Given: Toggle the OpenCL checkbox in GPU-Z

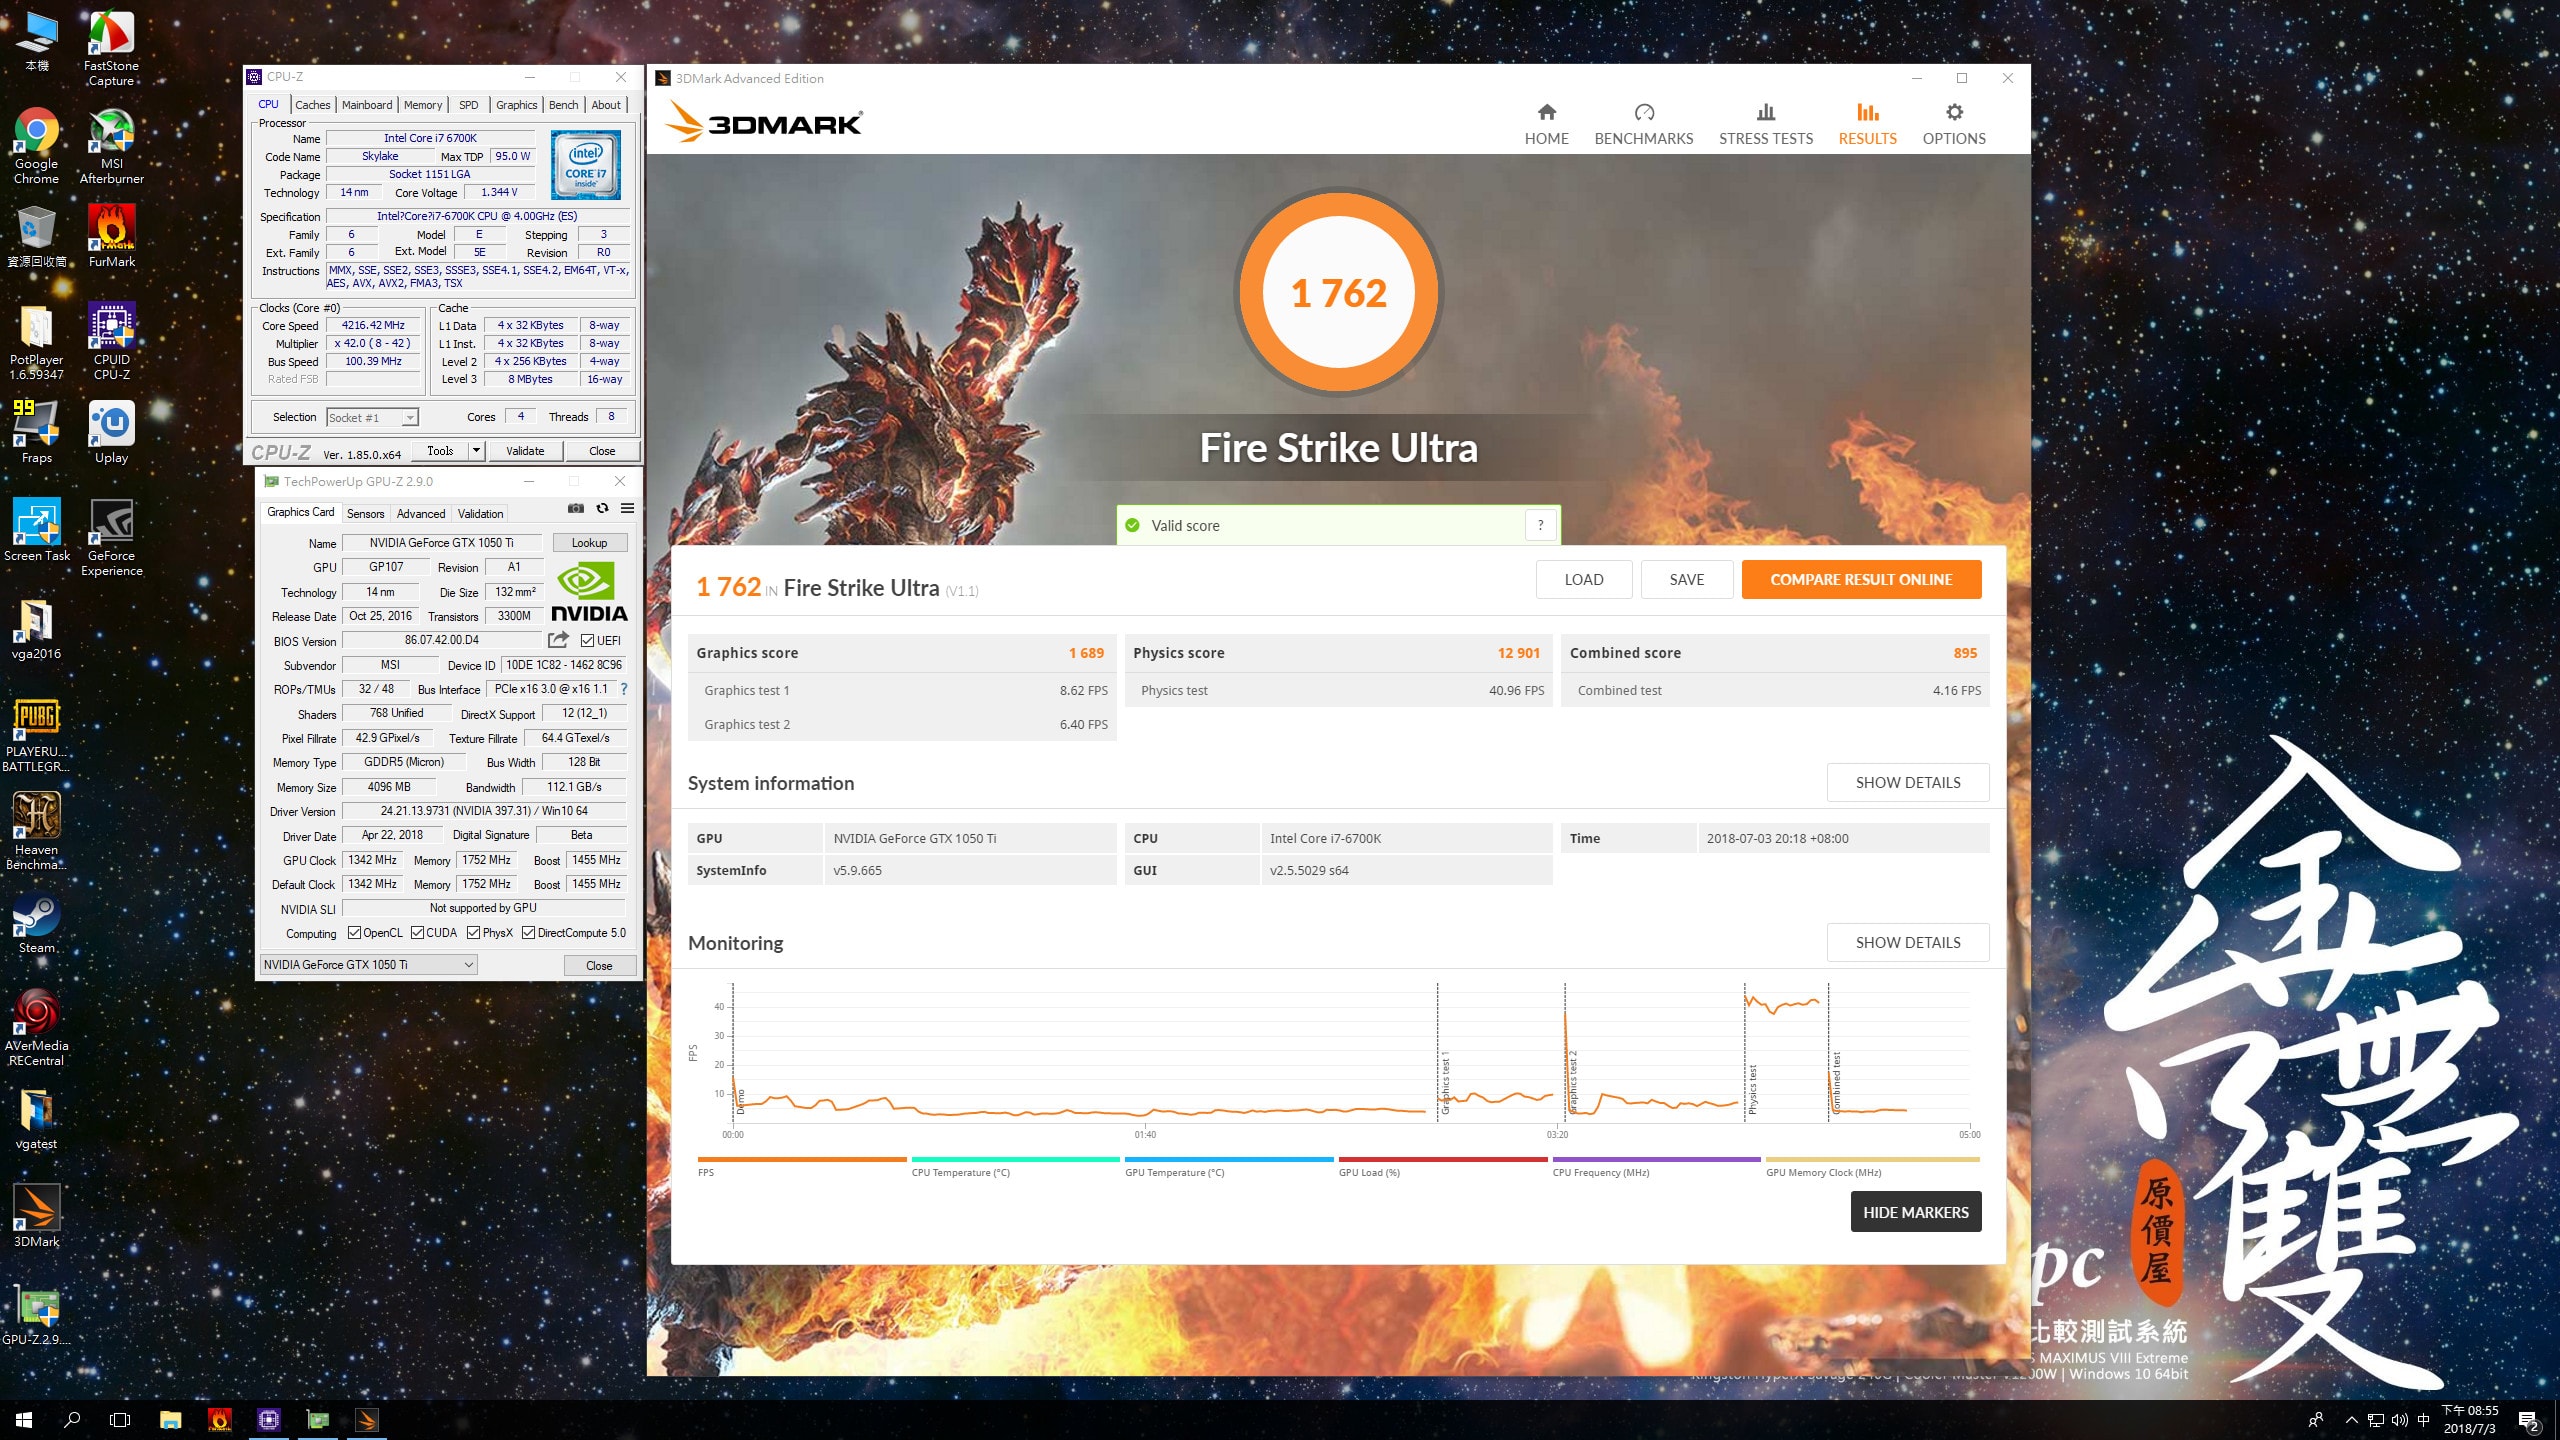Looking at the screenshot, I should pos(354,933).
